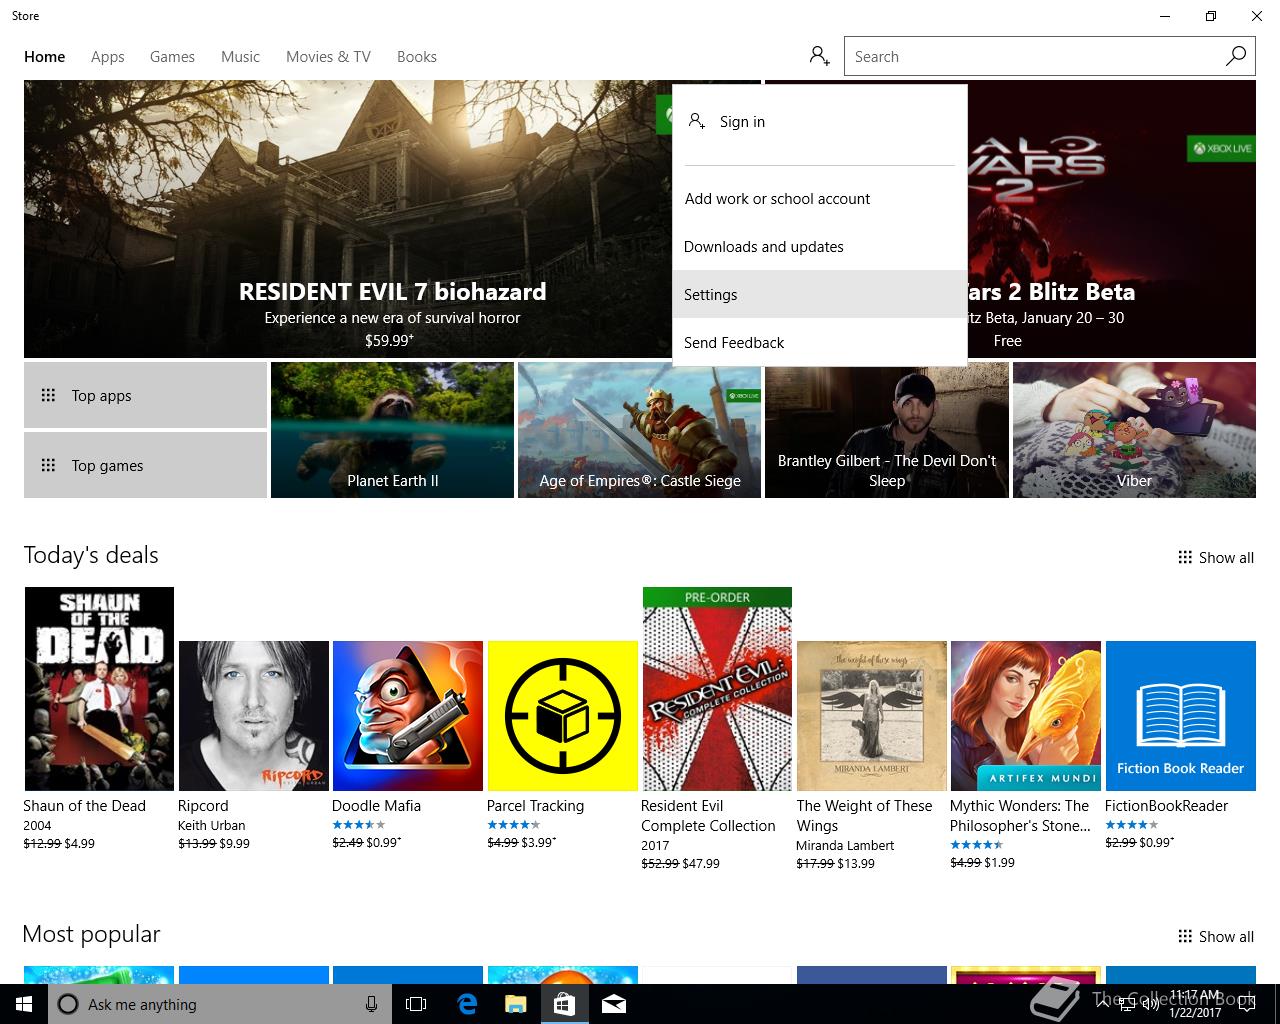The height and width of the screenshot is (1024, 1280).
Task: Open the Planet Earth II tile
Action: [392, 430]
